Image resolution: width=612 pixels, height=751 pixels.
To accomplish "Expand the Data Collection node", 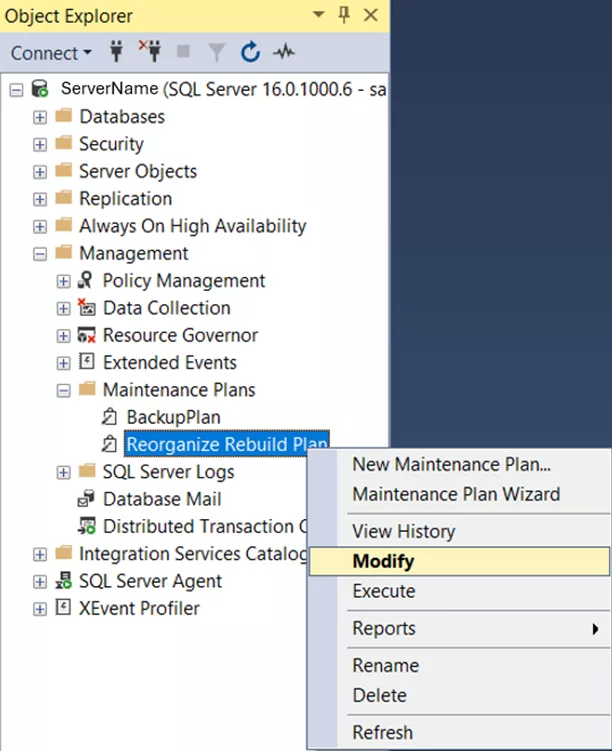I will (63, 308).
